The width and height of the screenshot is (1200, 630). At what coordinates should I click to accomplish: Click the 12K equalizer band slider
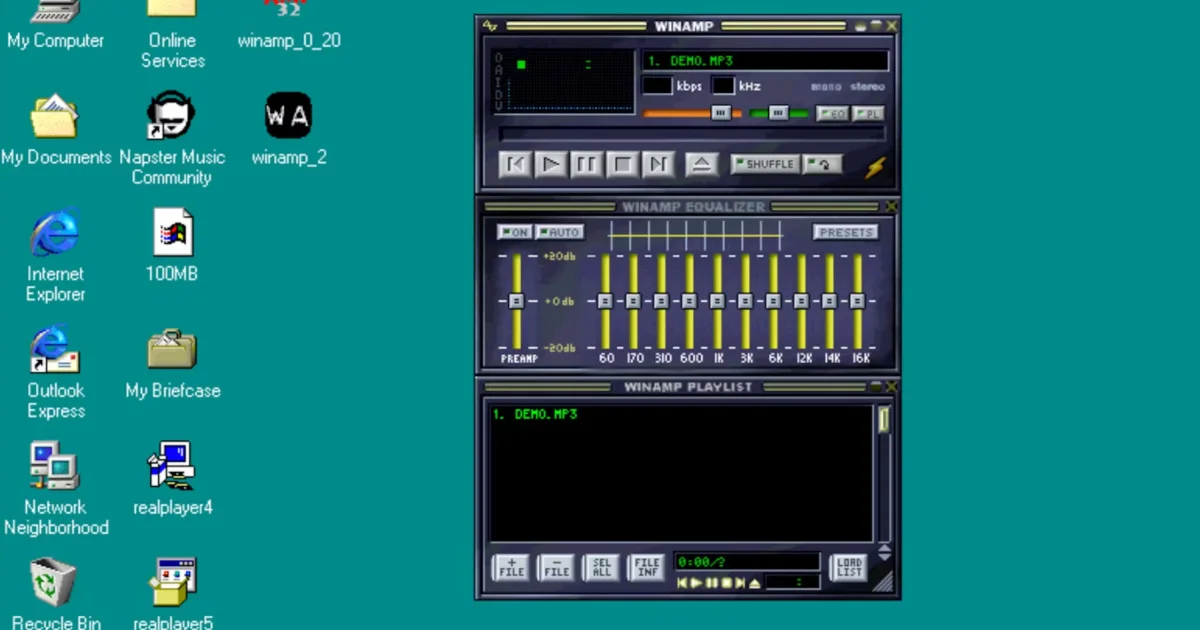coord(801,301)
